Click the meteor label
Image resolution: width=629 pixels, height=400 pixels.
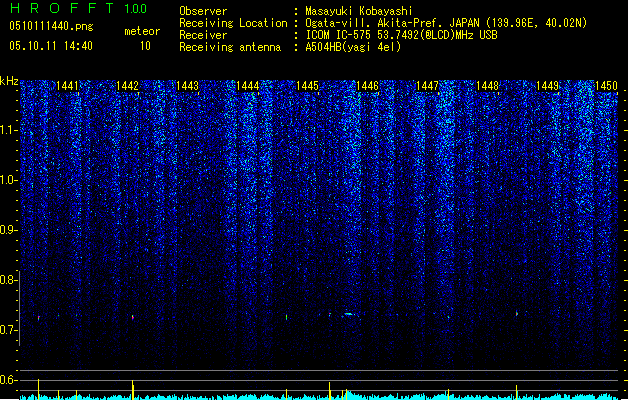142,31
